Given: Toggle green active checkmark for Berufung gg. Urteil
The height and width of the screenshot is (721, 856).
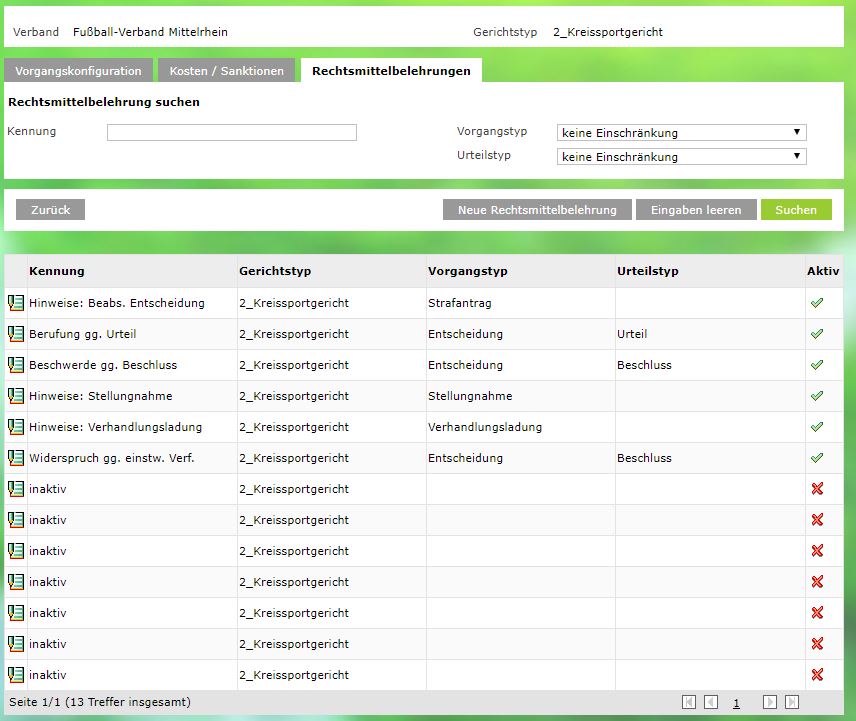Looking at the screenshot, I should [x=817, y=334].
